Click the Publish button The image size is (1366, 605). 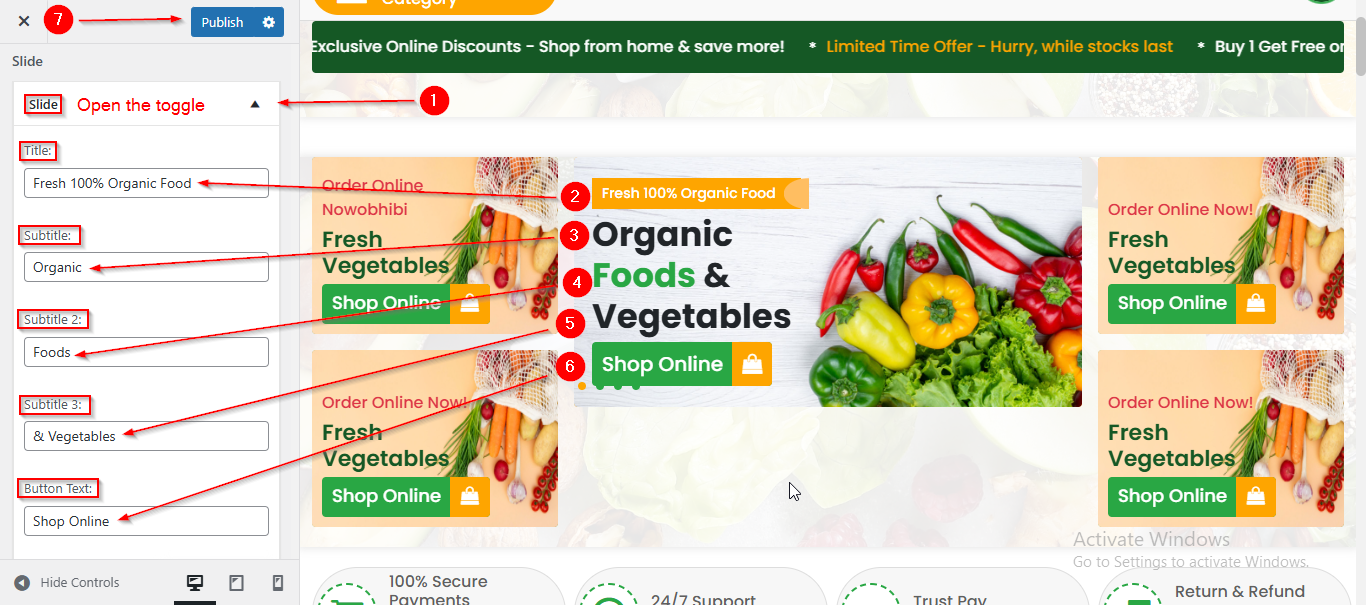(222, 22)
